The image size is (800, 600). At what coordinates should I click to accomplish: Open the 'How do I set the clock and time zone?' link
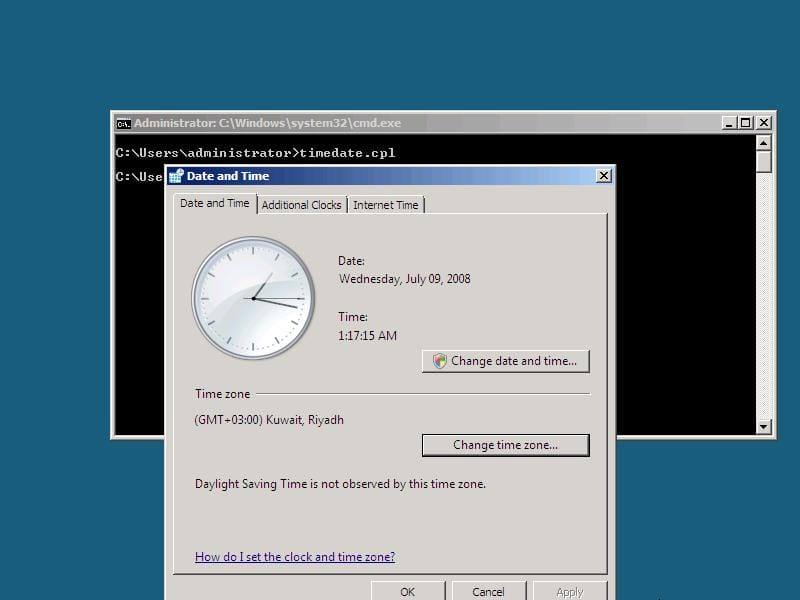[296, 556]
